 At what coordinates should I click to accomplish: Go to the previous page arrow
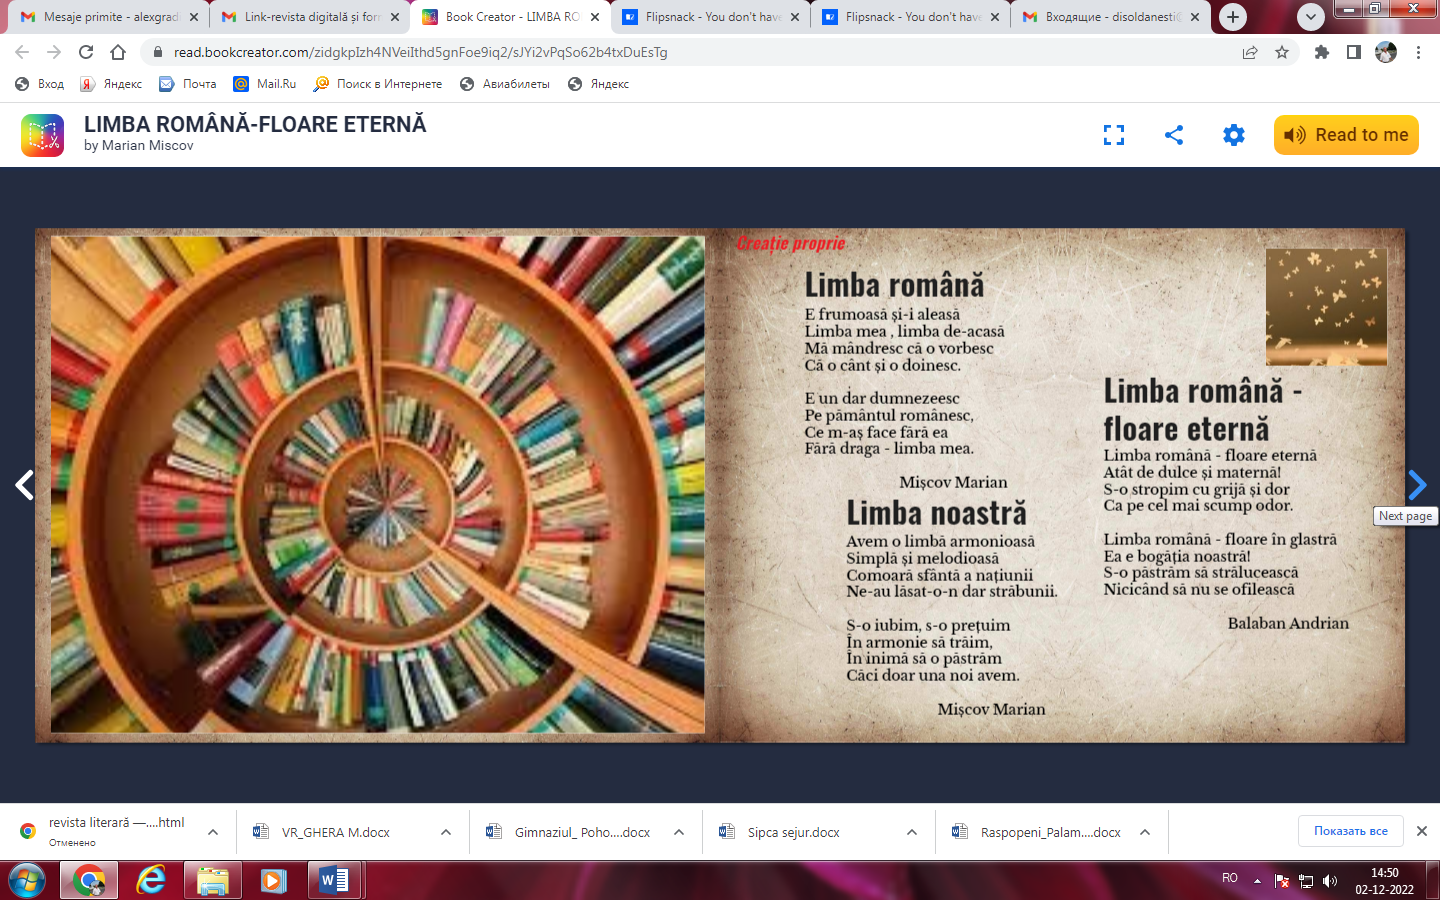coord(24,485)
